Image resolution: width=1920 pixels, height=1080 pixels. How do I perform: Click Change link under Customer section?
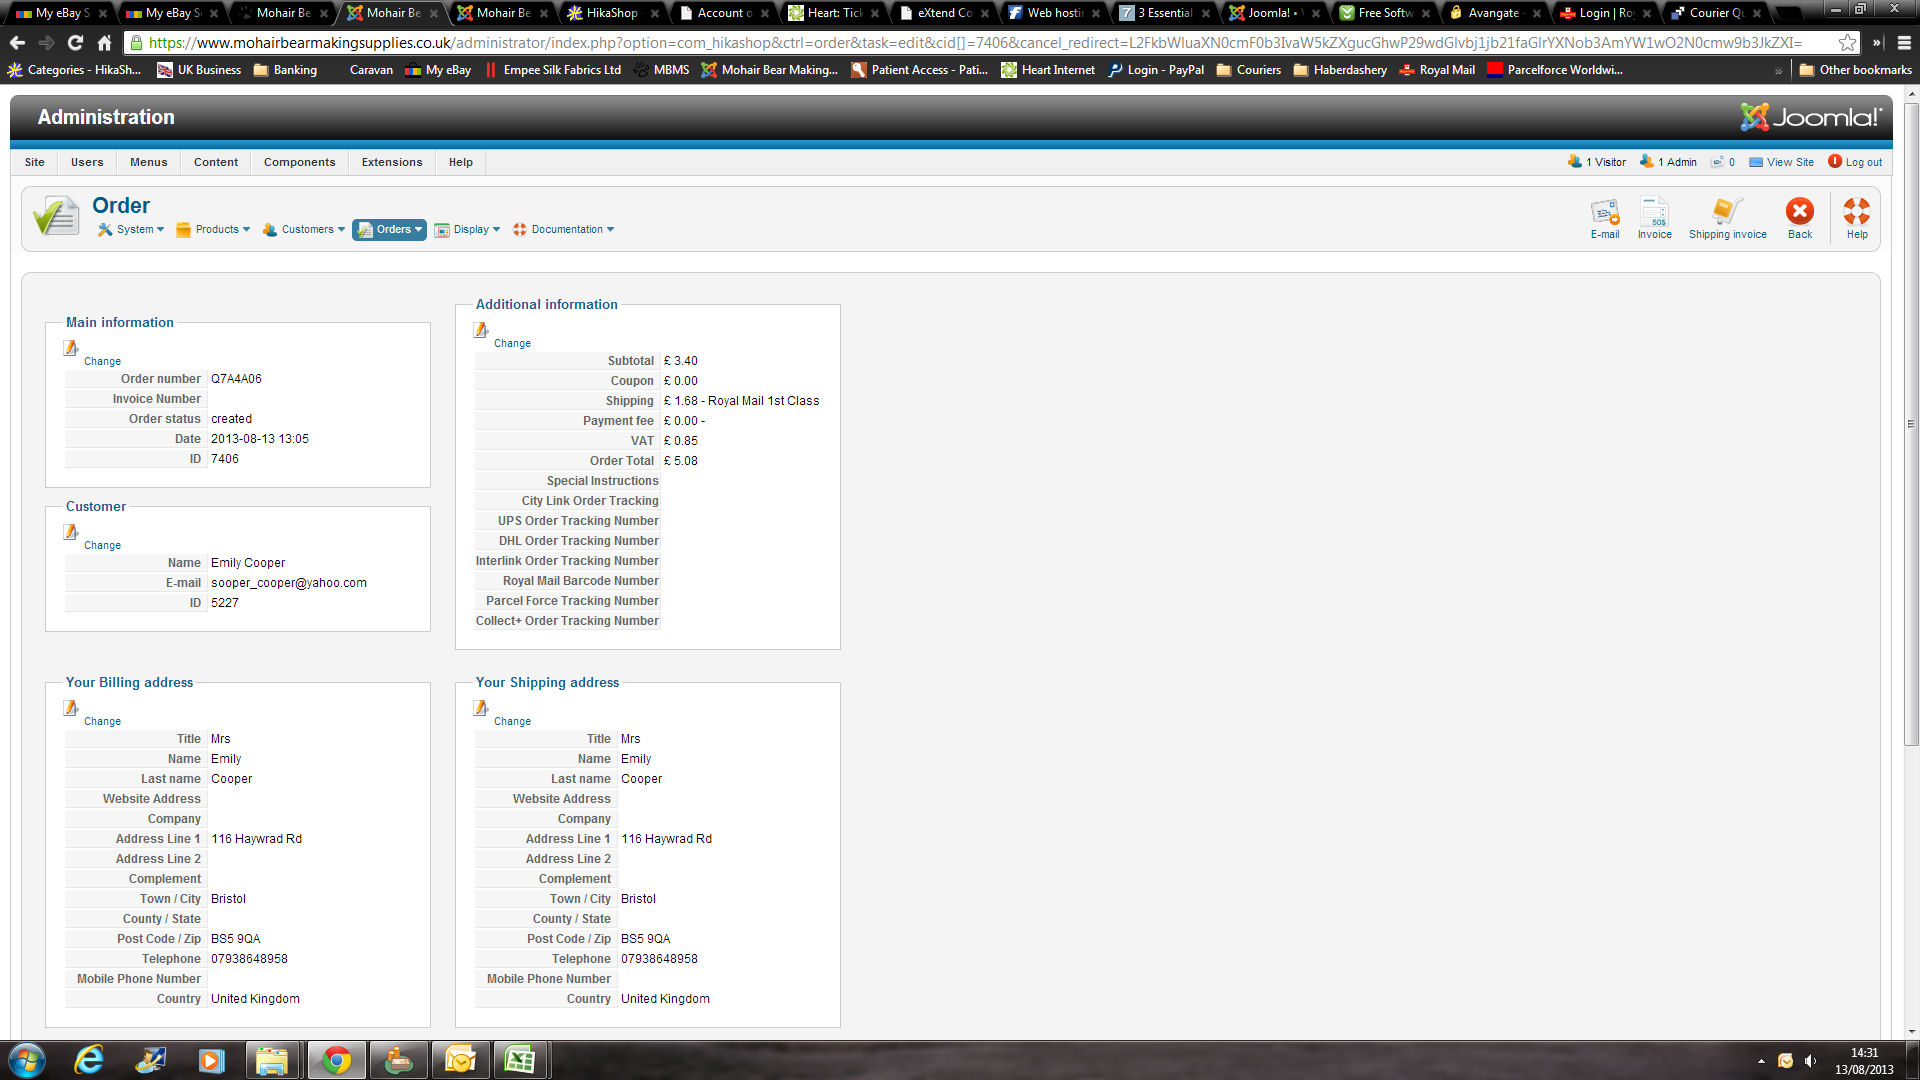coord(102,546)
